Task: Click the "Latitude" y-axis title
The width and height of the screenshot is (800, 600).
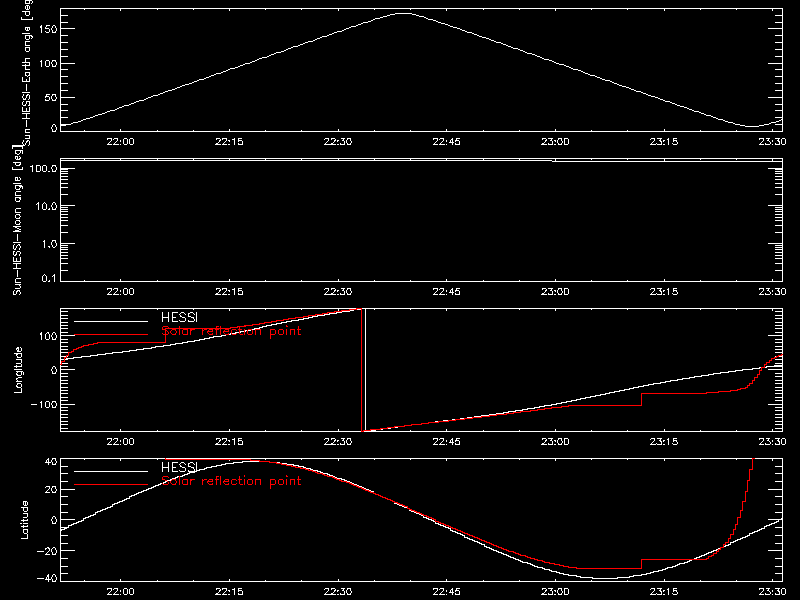Action: click(x=24, y=520)
